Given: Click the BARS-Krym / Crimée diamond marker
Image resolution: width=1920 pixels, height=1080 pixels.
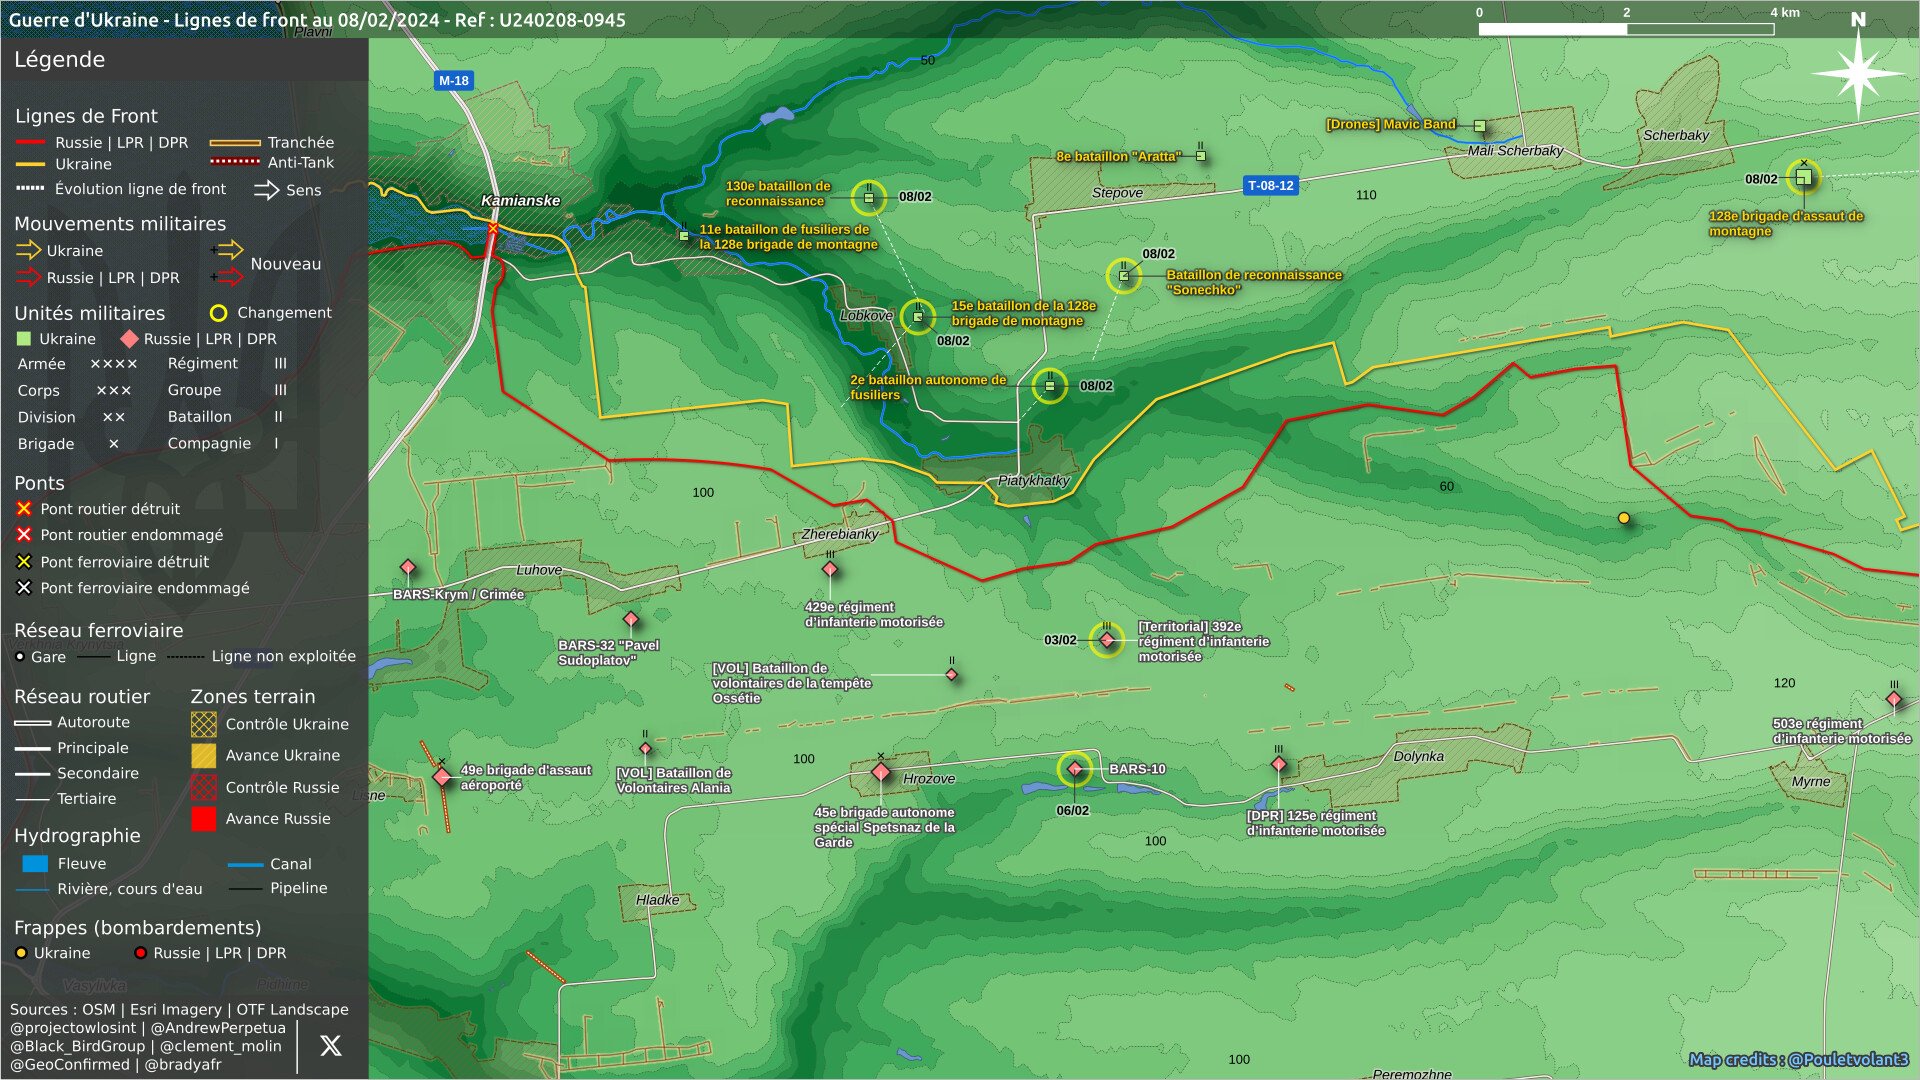Looking at the screenshot, I should point(408,568).
